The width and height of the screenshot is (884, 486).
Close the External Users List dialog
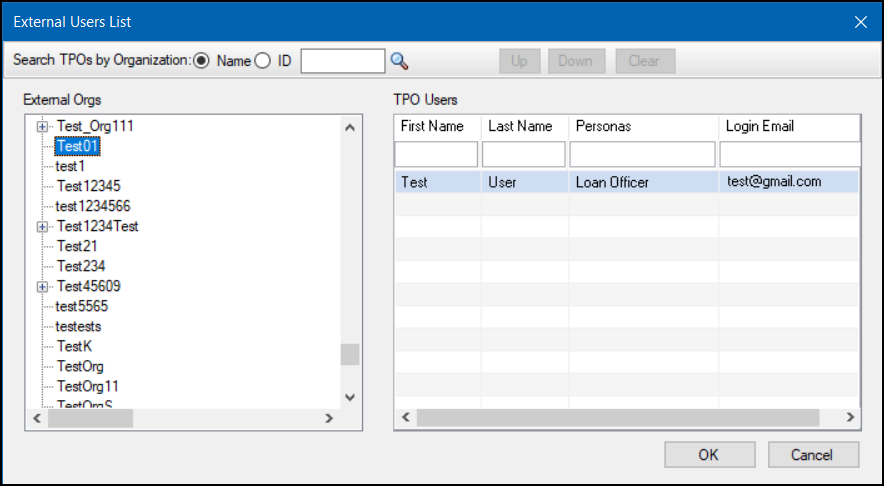(x=859, y=21)
